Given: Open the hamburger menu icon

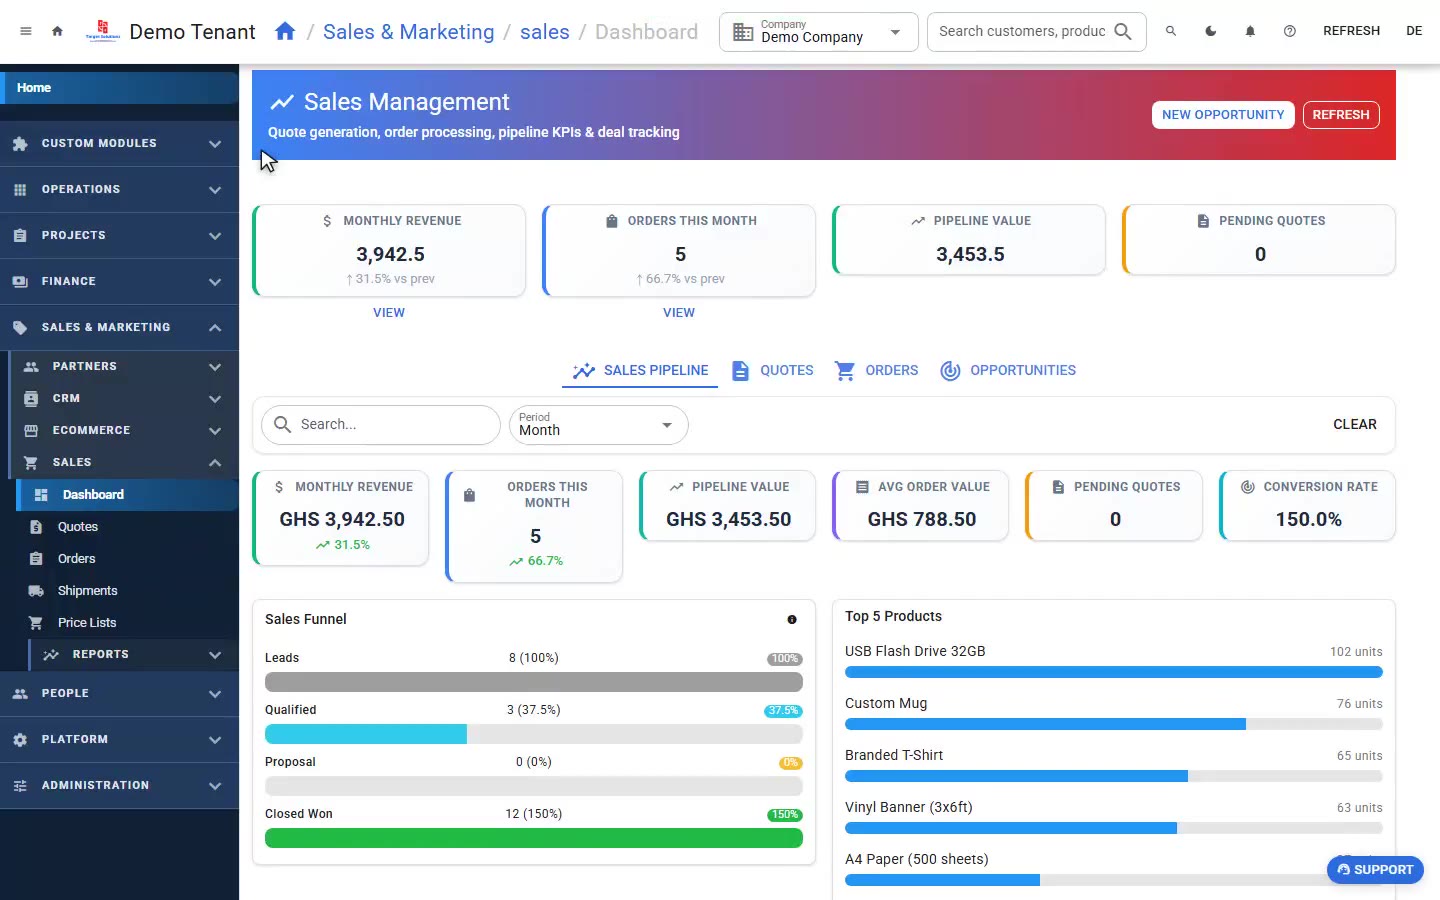Looking at the screenshot, I should click(x=26, y=31).
